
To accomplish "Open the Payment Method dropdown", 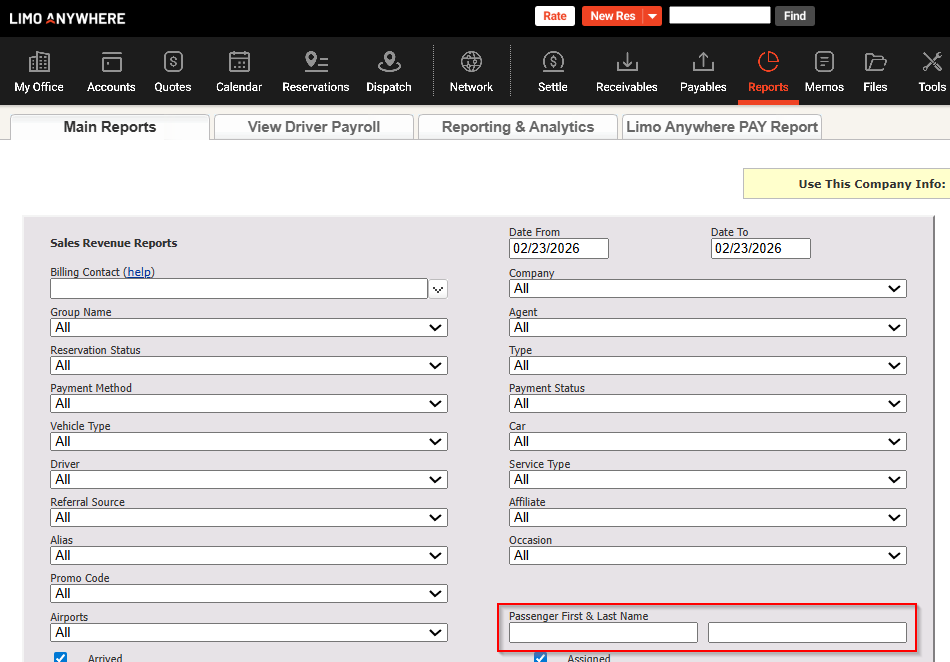I will (249, 404).
